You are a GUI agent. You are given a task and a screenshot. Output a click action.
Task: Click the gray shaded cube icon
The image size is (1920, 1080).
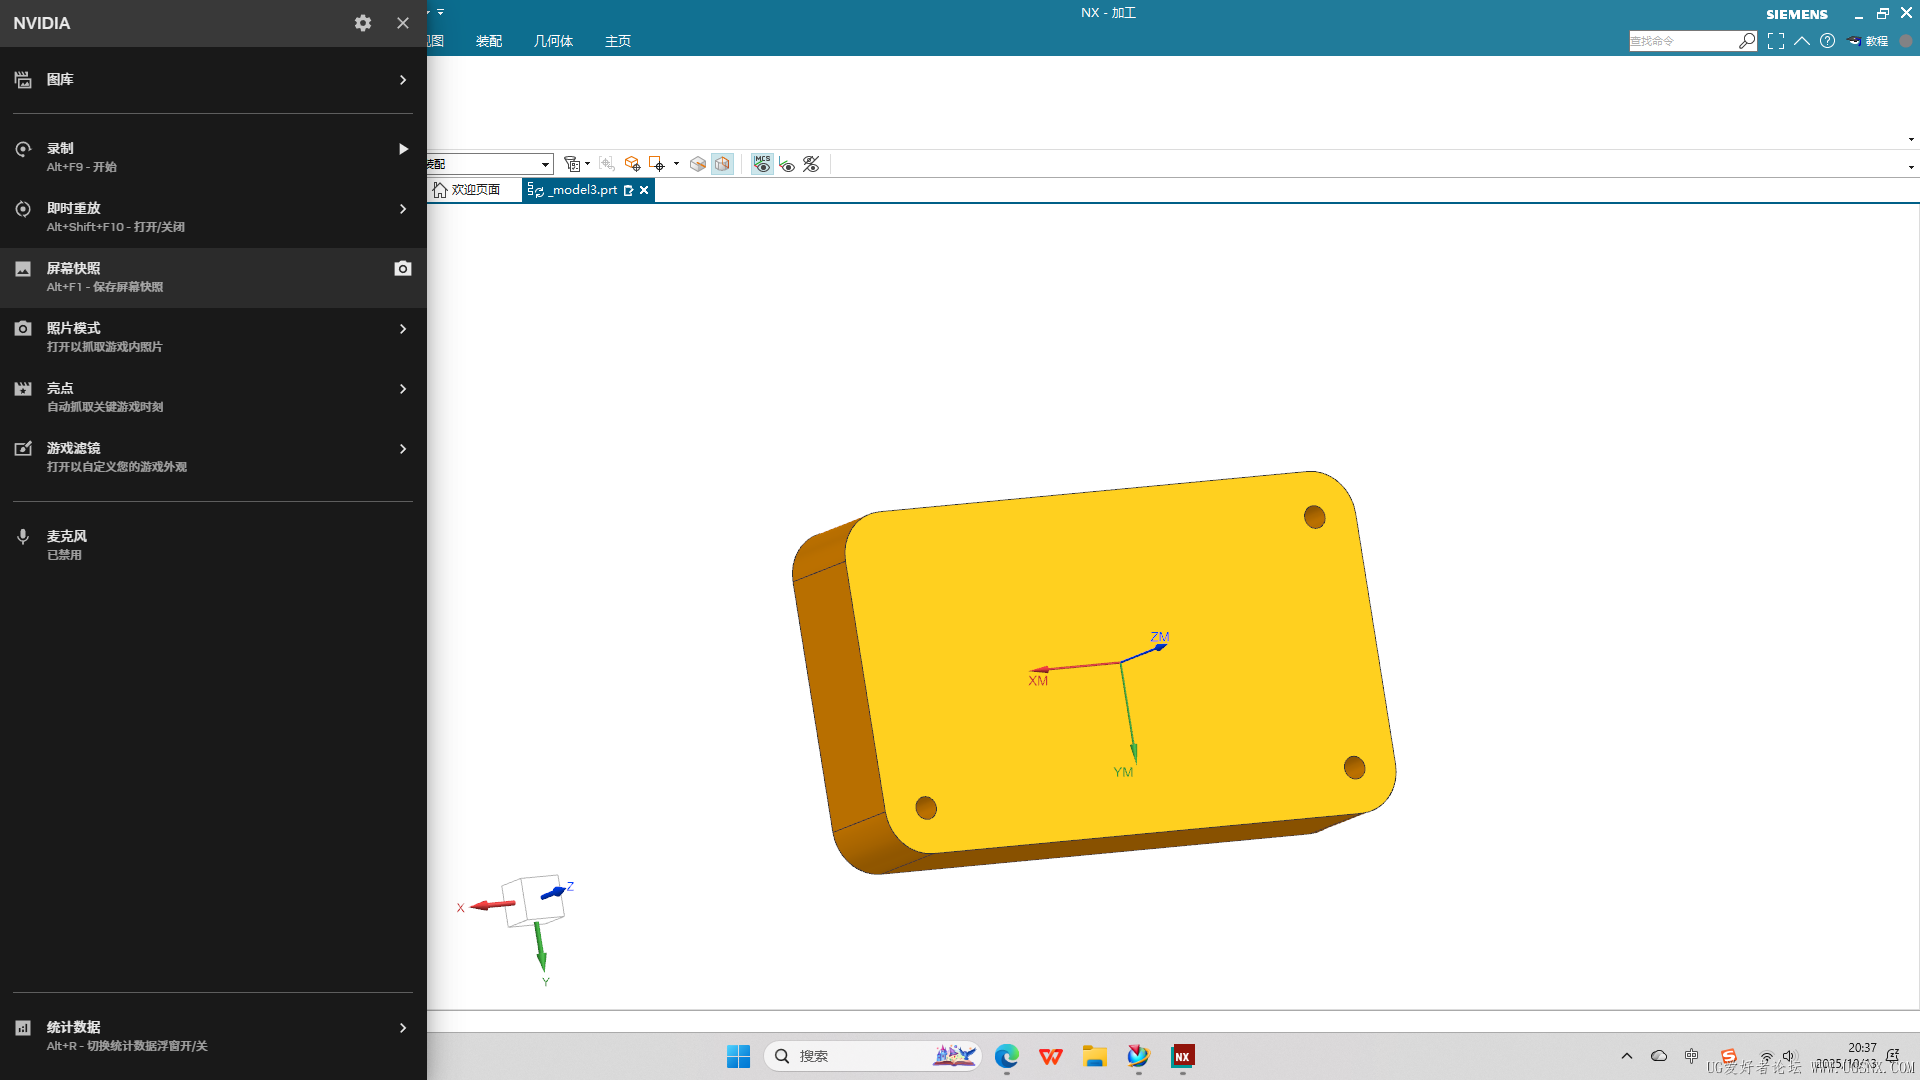click(698, 164)
